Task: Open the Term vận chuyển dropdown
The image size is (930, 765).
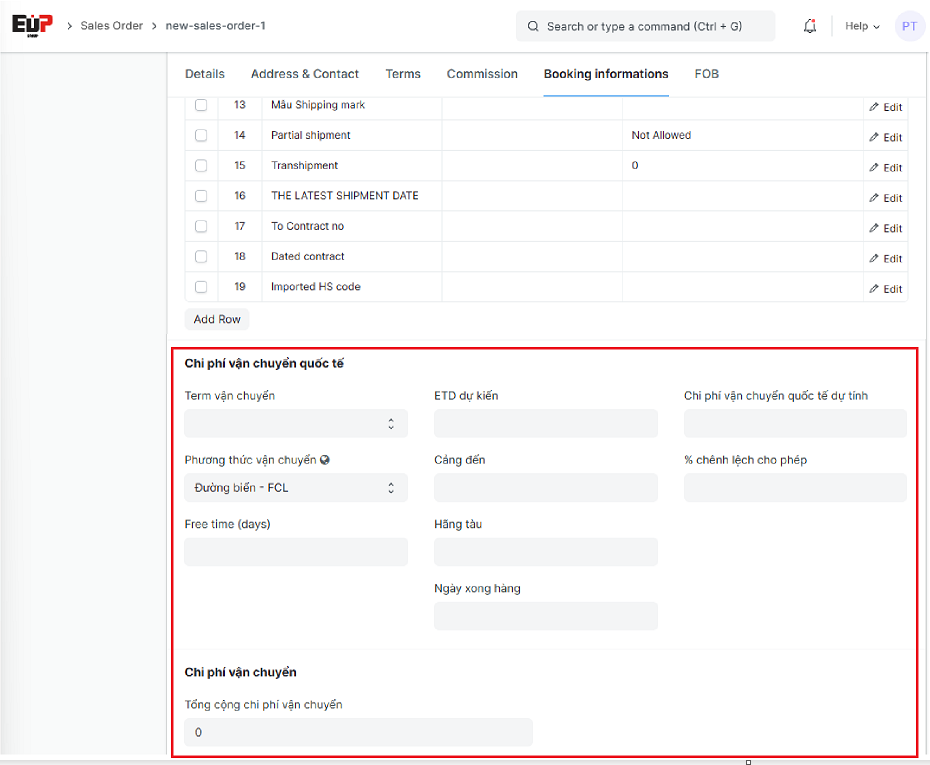Action: (x=296, y=424)
